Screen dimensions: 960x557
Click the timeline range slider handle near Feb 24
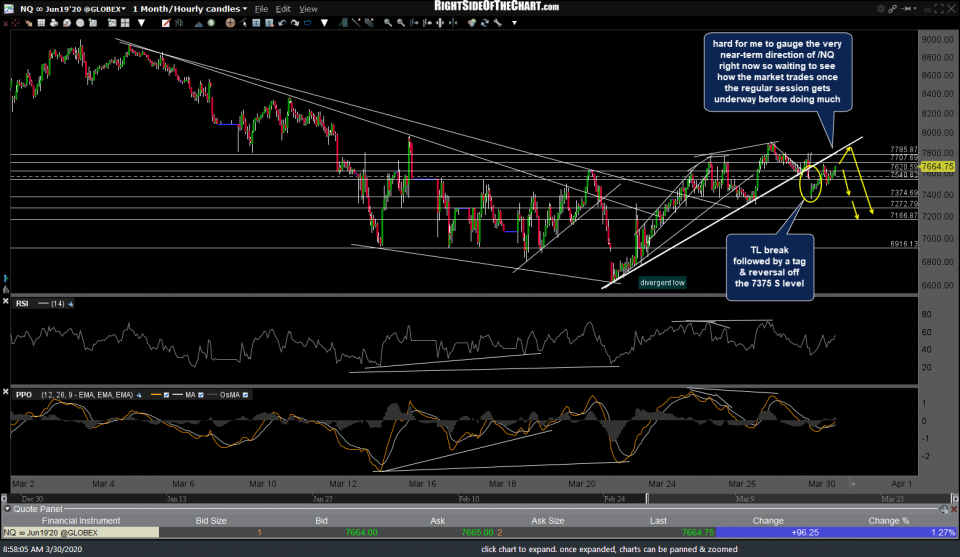pyautogui.click(x=648, y=499)
